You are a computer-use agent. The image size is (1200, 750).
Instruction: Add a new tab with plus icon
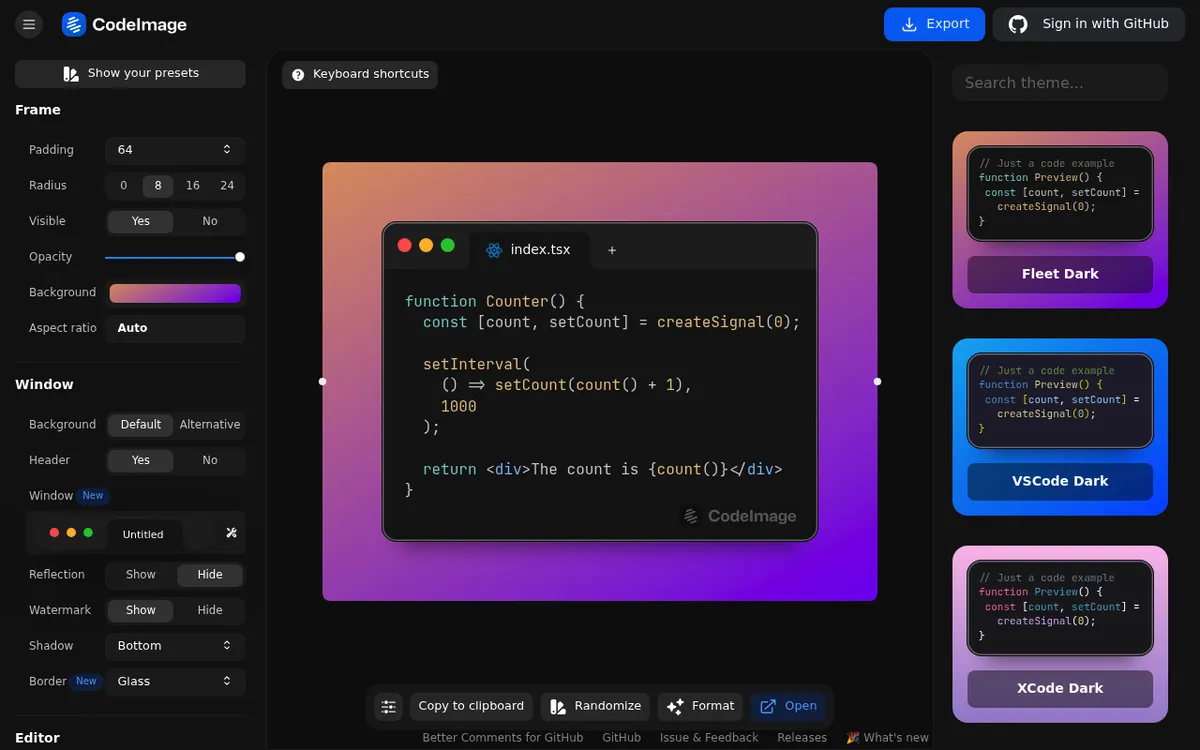click(612, 250)
